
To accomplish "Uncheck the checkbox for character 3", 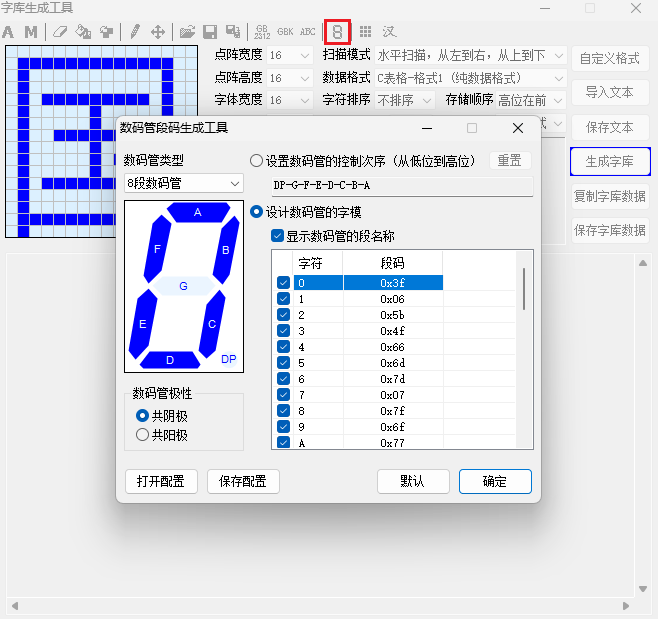I will pyautogui.click(x=283, y=331).
